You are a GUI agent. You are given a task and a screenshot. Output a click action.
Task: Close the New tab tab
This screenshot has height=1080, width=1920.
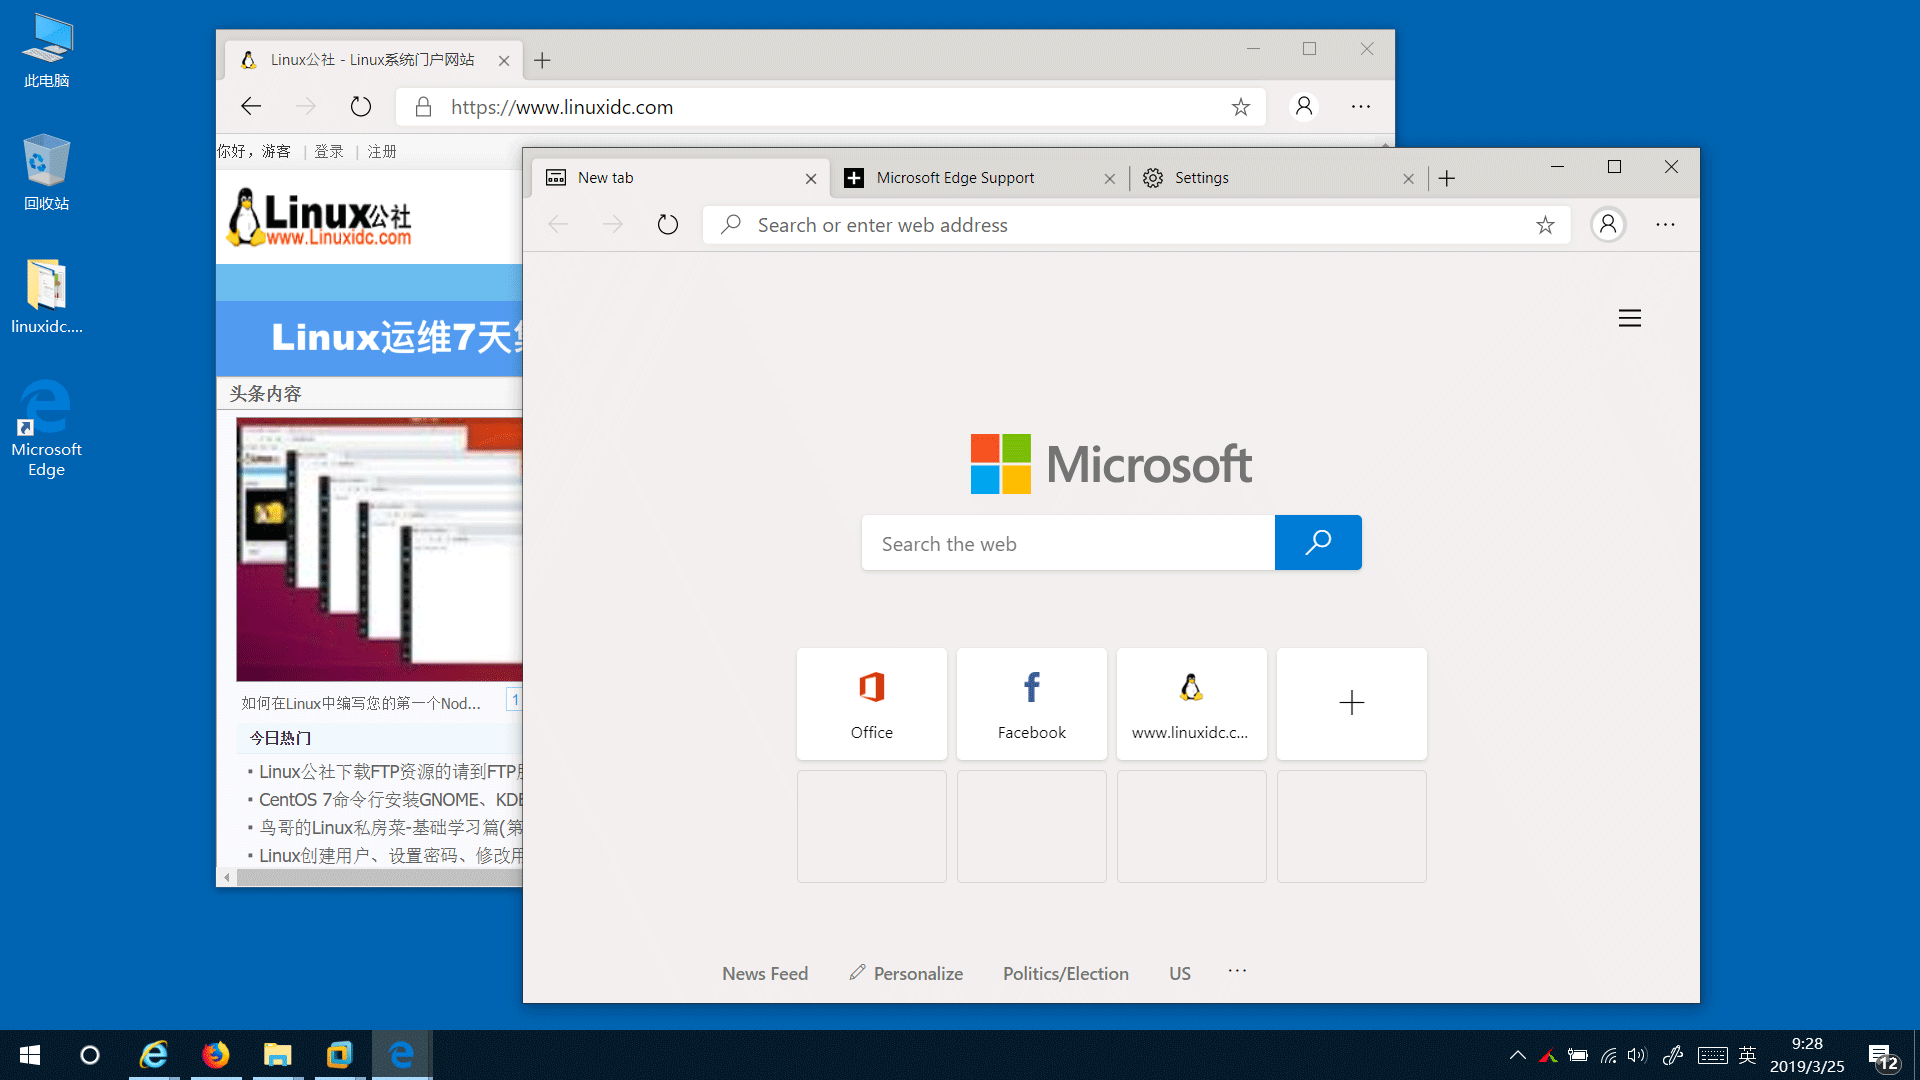pos(811,179)
